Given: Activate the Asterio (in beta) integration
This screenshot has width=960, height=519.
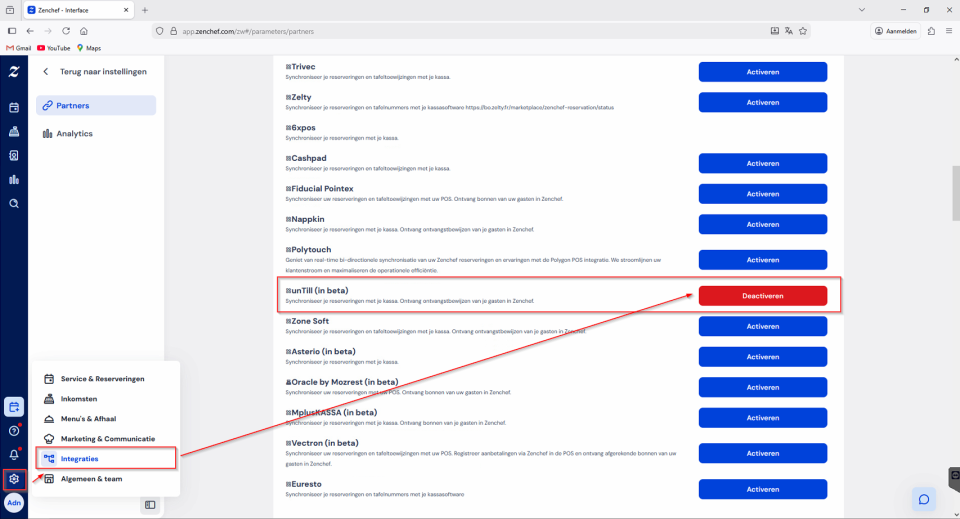Looking at the screenshot, I should coord(763,357).
